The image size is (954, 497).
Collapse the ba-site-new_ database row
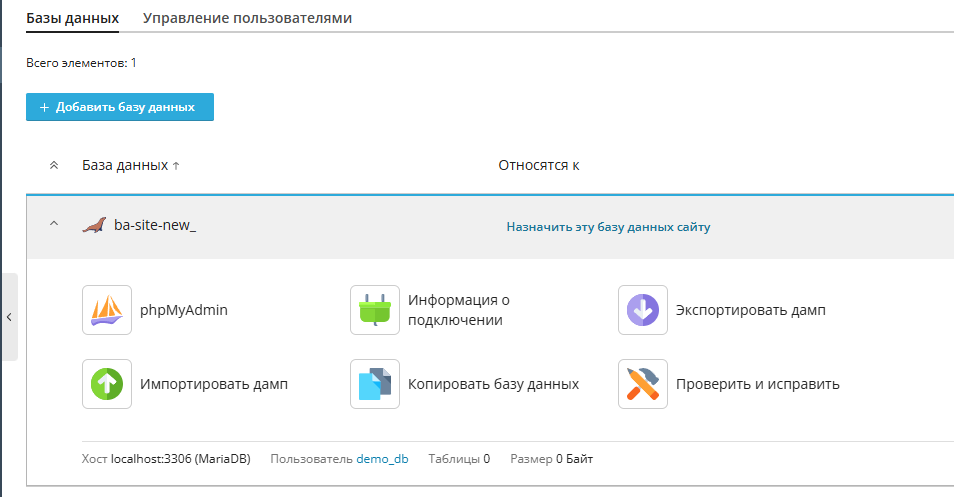[x=54, y=224]
